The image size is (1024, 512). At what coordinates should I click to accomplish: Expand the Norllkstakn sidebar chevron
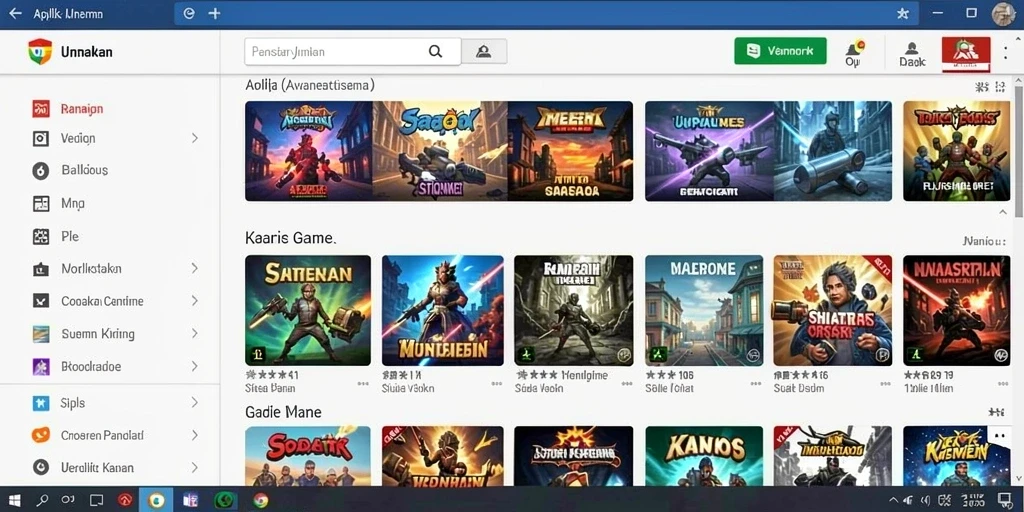tap(195, 268)
